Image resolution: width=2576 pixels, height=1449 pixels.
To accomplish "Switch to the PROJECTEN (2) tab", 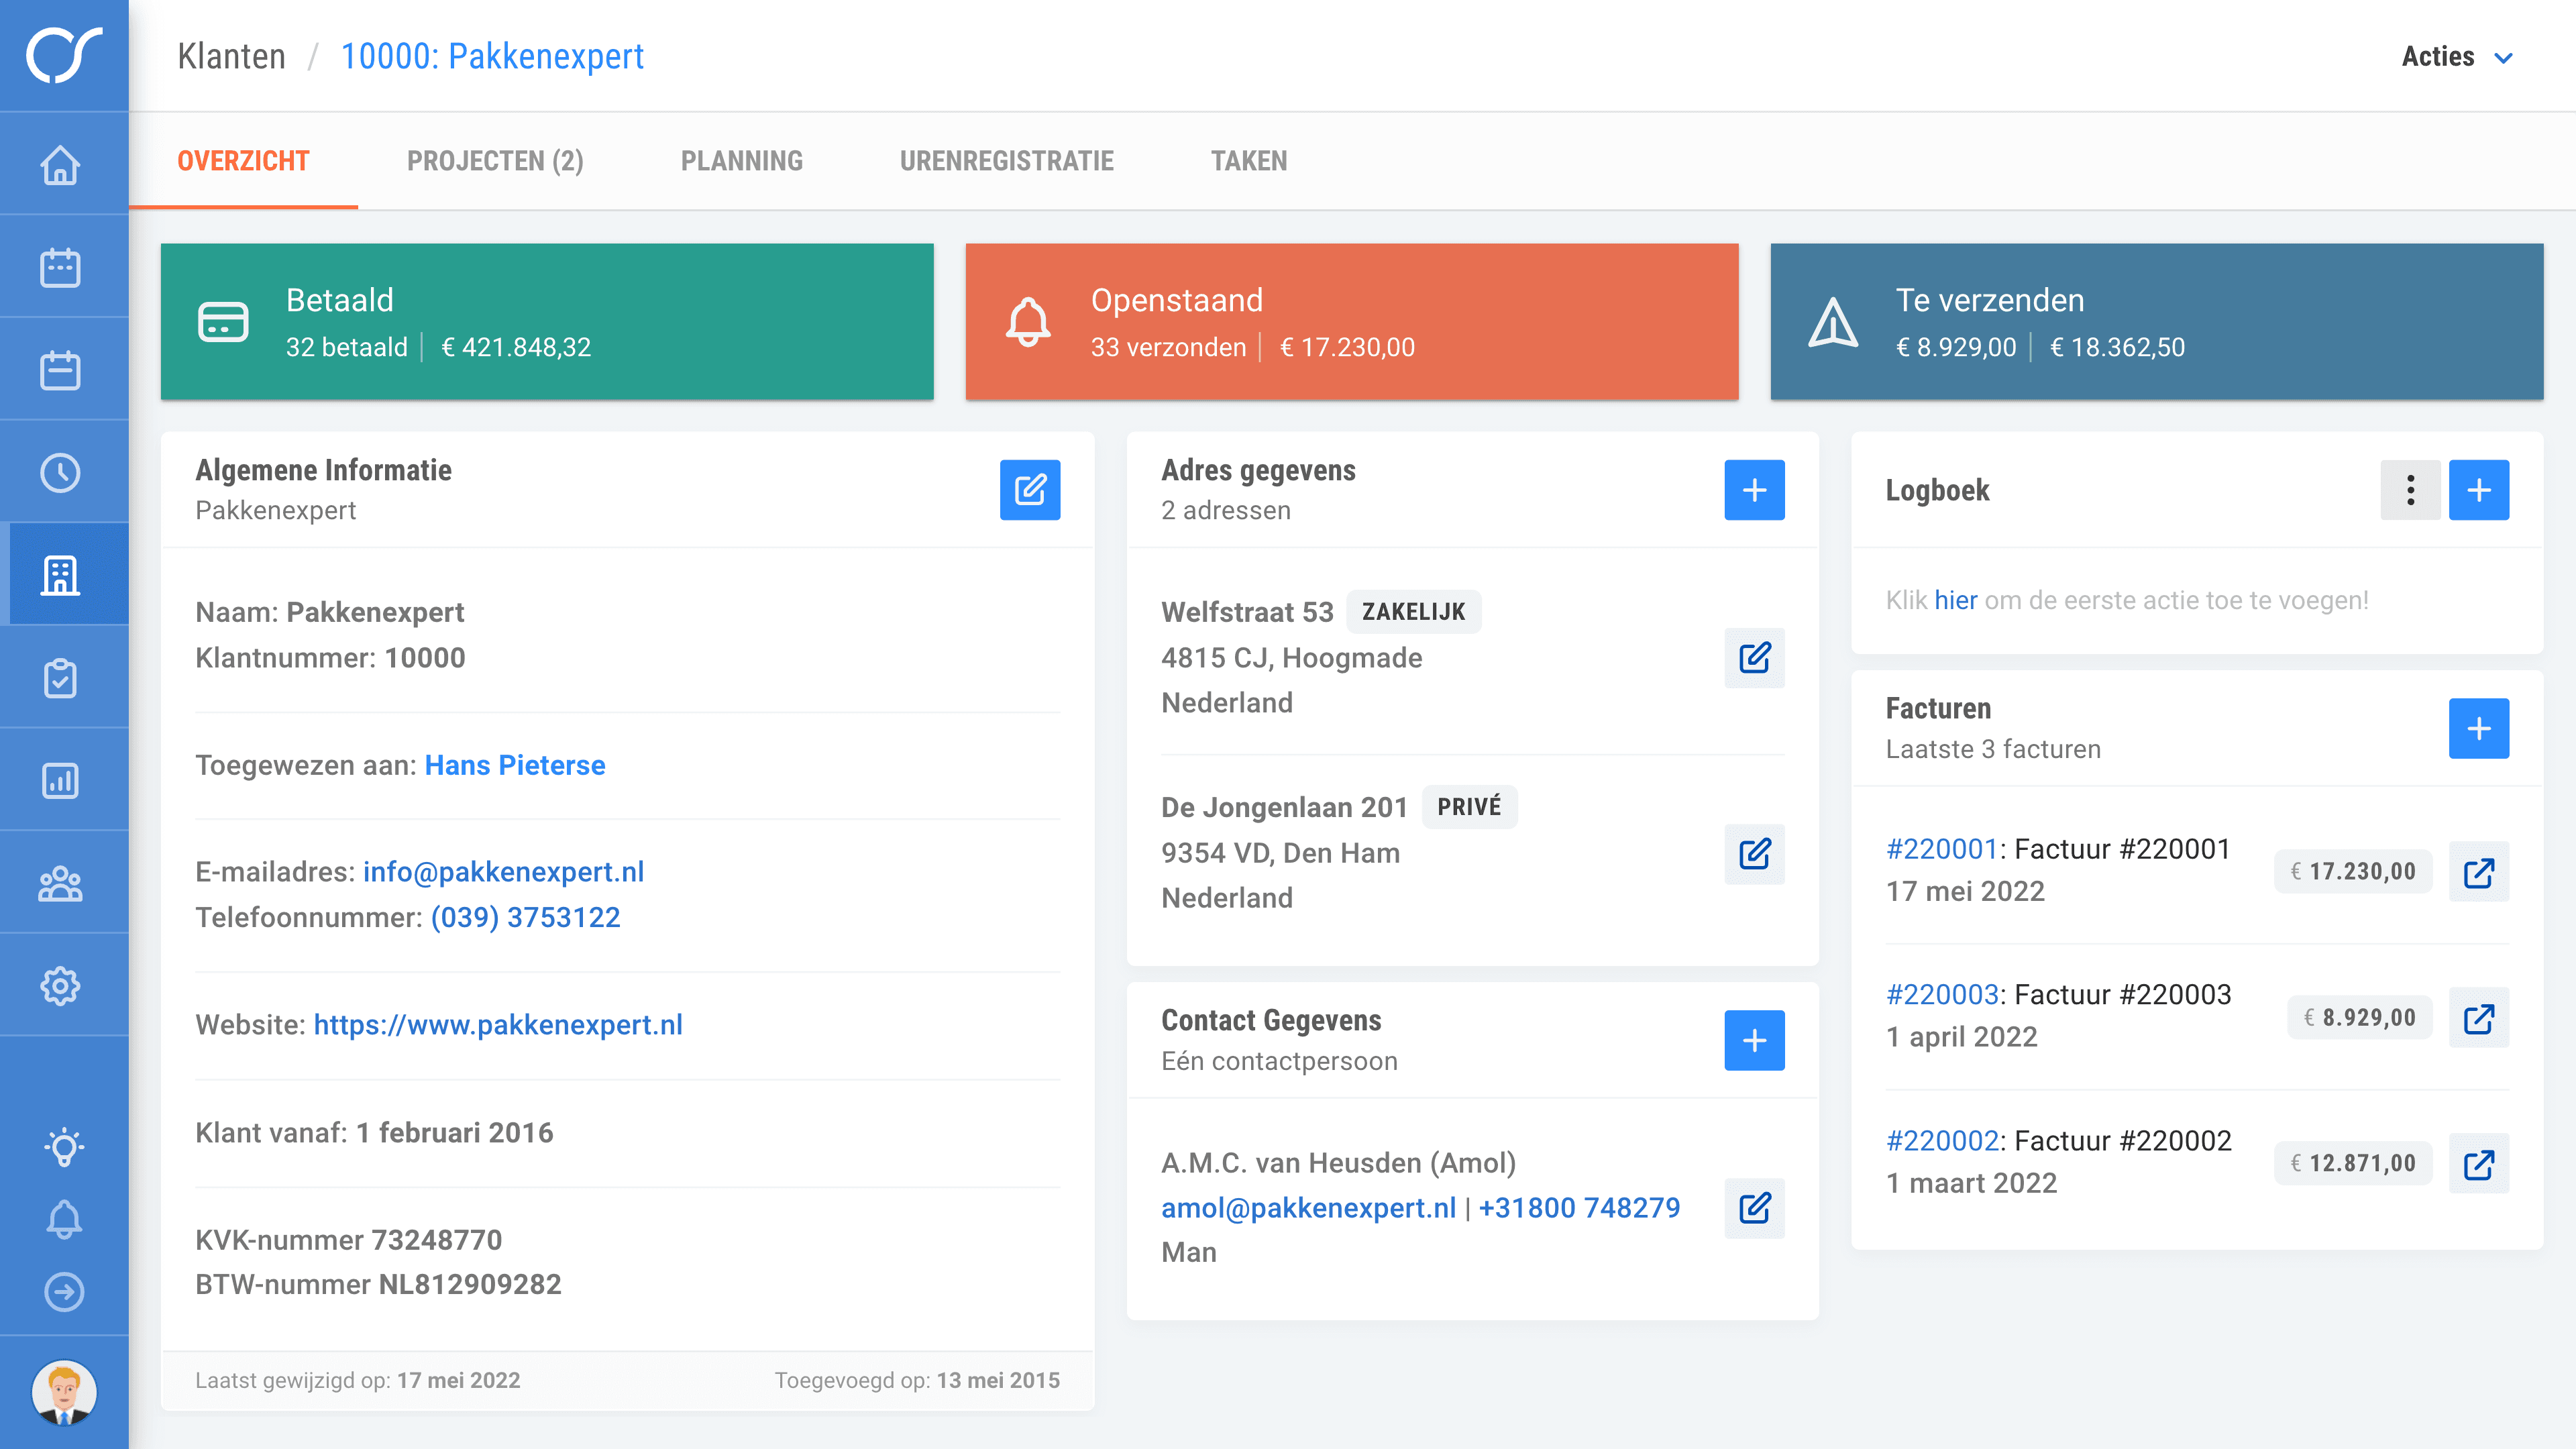I will [x=495, y=161].
